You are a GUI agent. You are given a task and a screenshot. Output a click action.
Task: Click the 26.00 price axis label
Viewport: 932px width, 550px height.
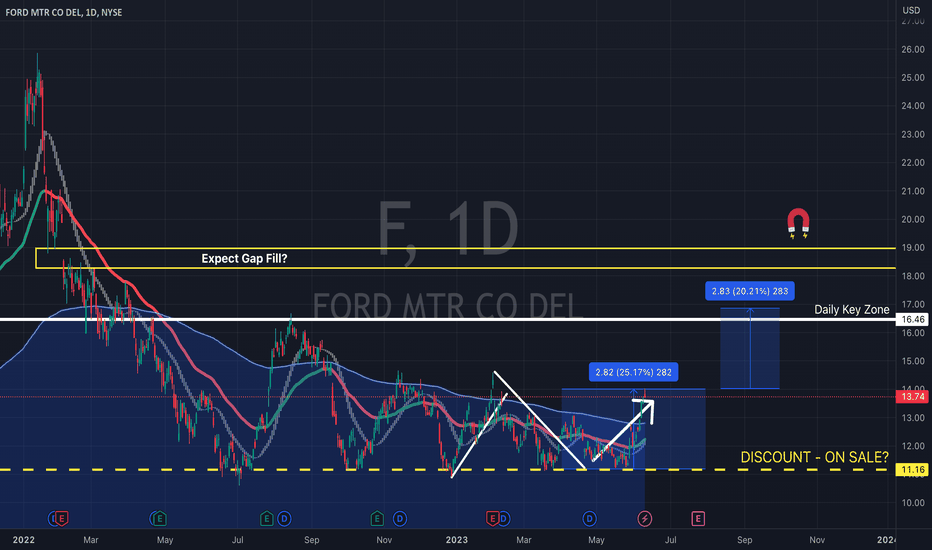click(912, 49)
